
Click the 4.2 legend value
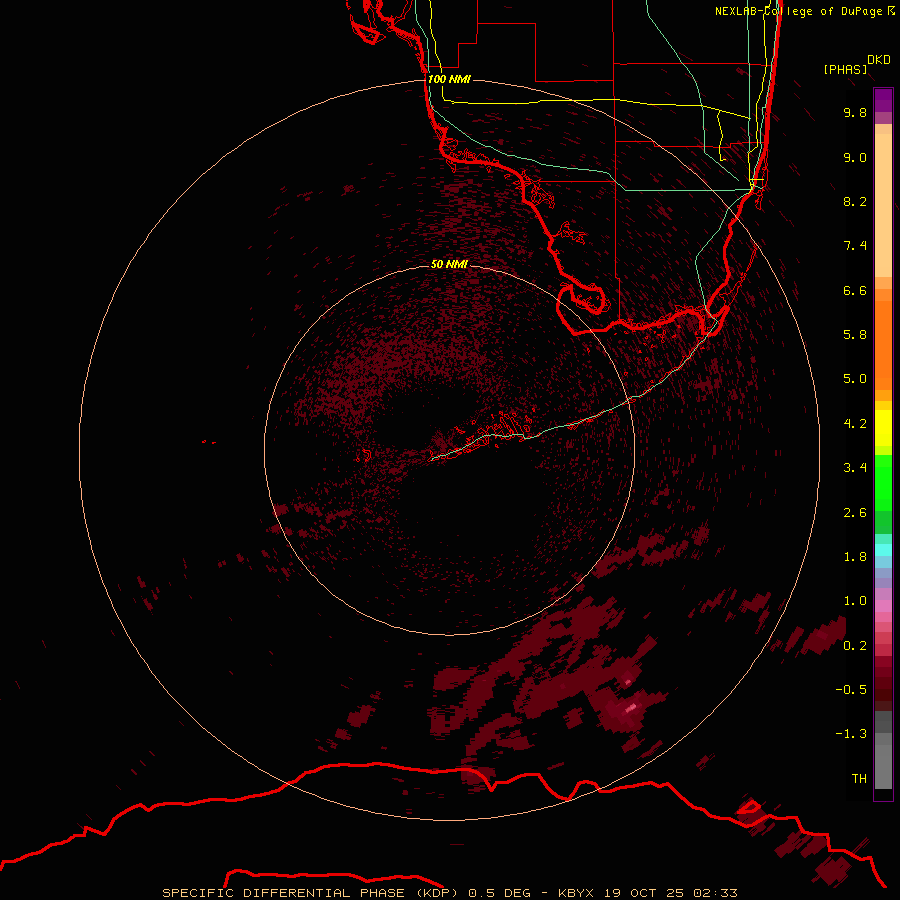click(x=855, y=424)
